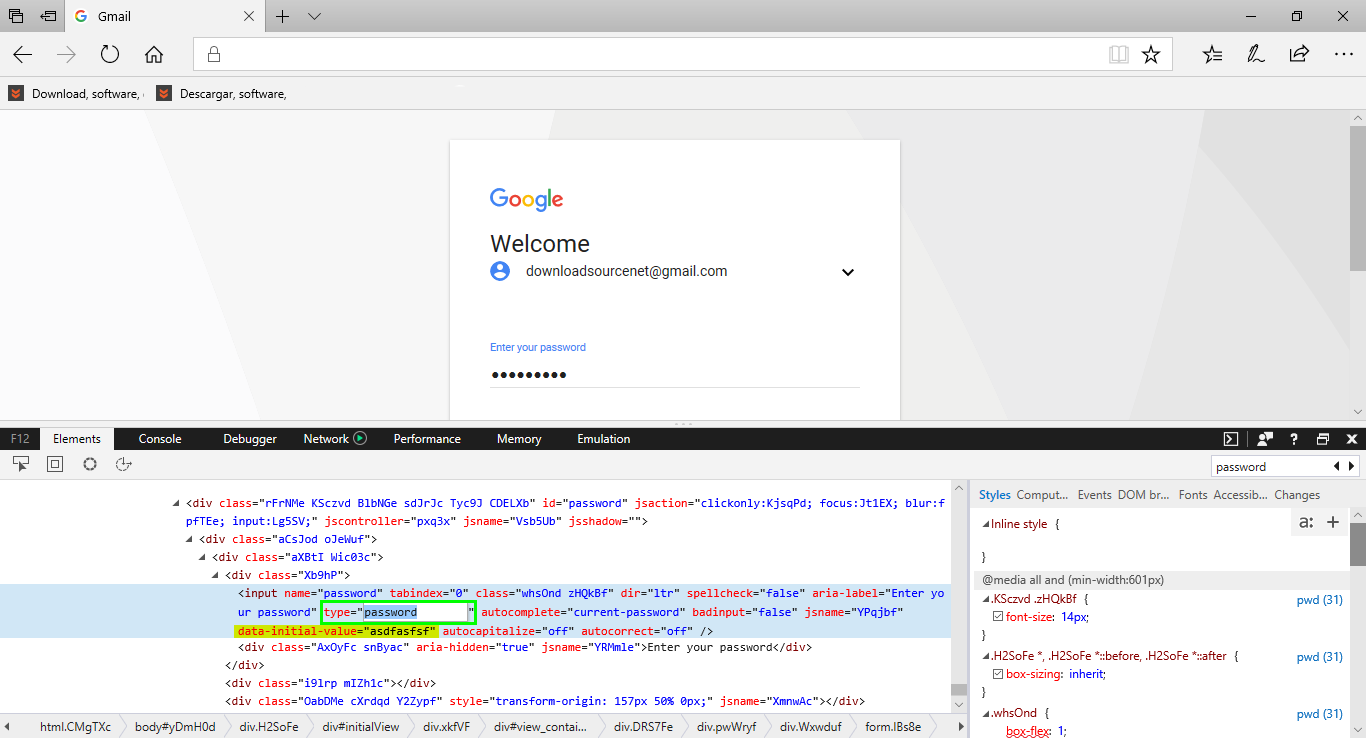Show the console drawer icon

1231,439
